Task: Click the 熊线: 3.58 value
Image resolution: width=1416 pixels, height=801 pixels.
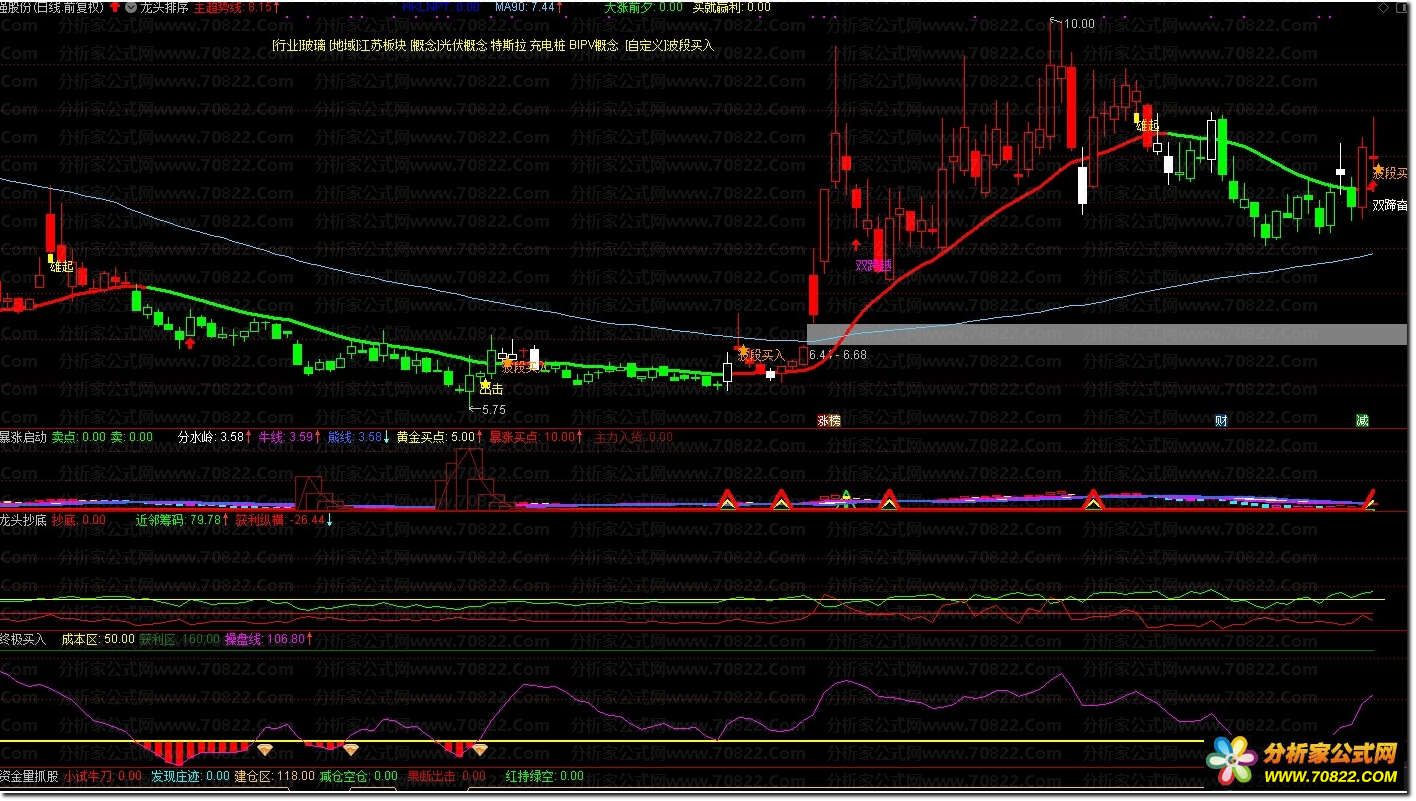Action: (x=358, y=437)
